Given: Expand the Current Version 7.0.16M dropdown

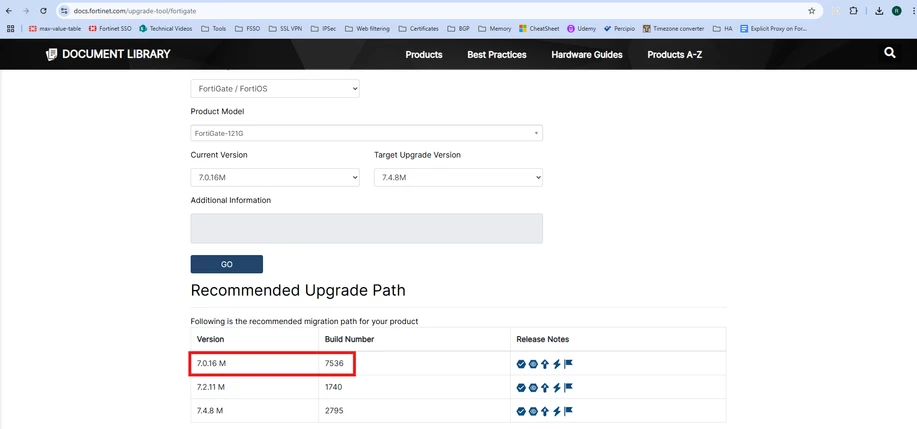Looking at the screenshot, I should coord(275,178).
